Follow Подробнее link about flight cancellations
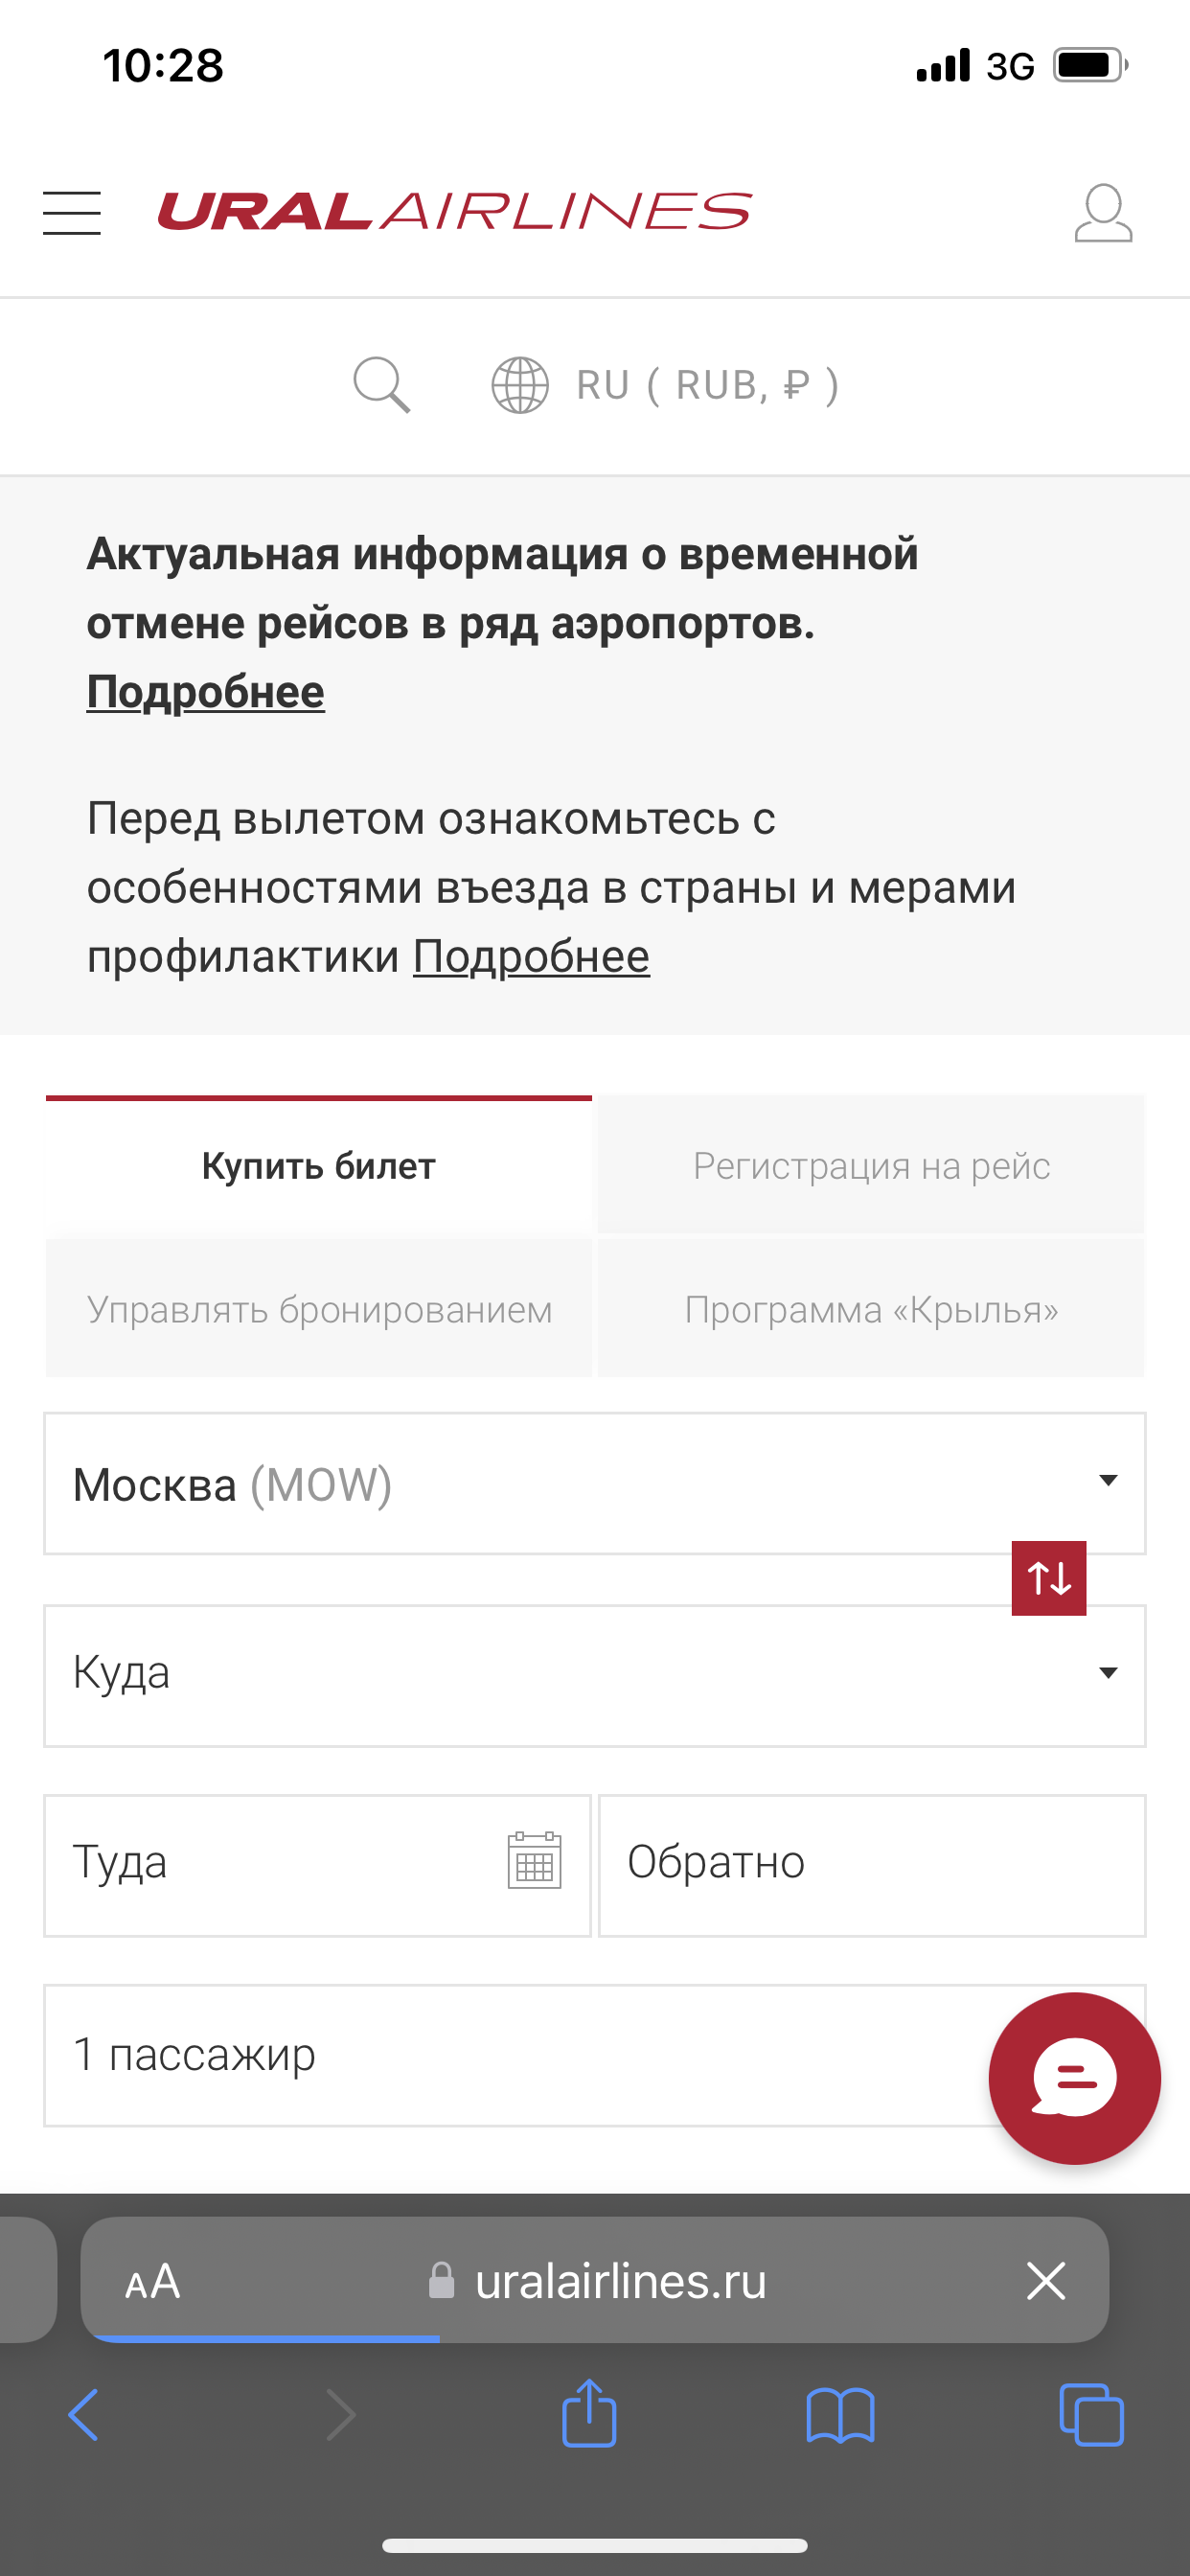The image size is (1190, 2576). (x=205, y=692)
